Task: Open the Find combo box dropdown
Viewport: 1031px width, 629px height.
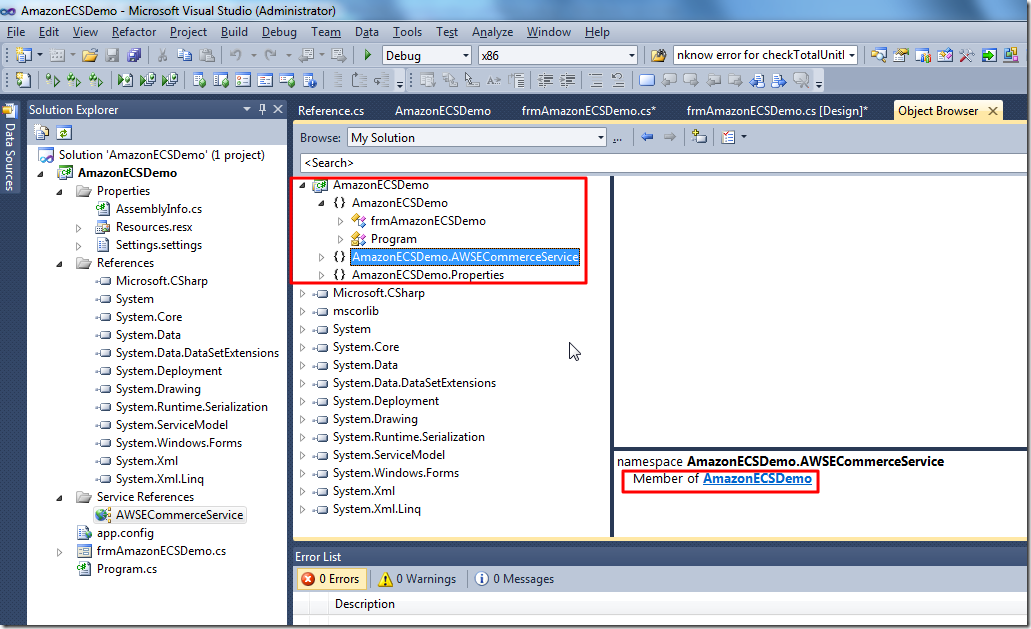Action: pyautogui.click(x=851, y=55)
